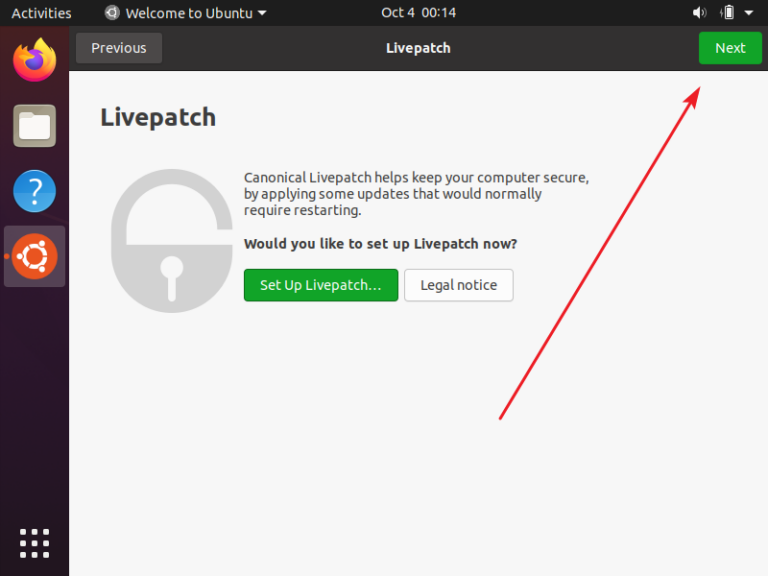Launch the Files manager from the dock
768x576 pixels.
click(34, 125)
